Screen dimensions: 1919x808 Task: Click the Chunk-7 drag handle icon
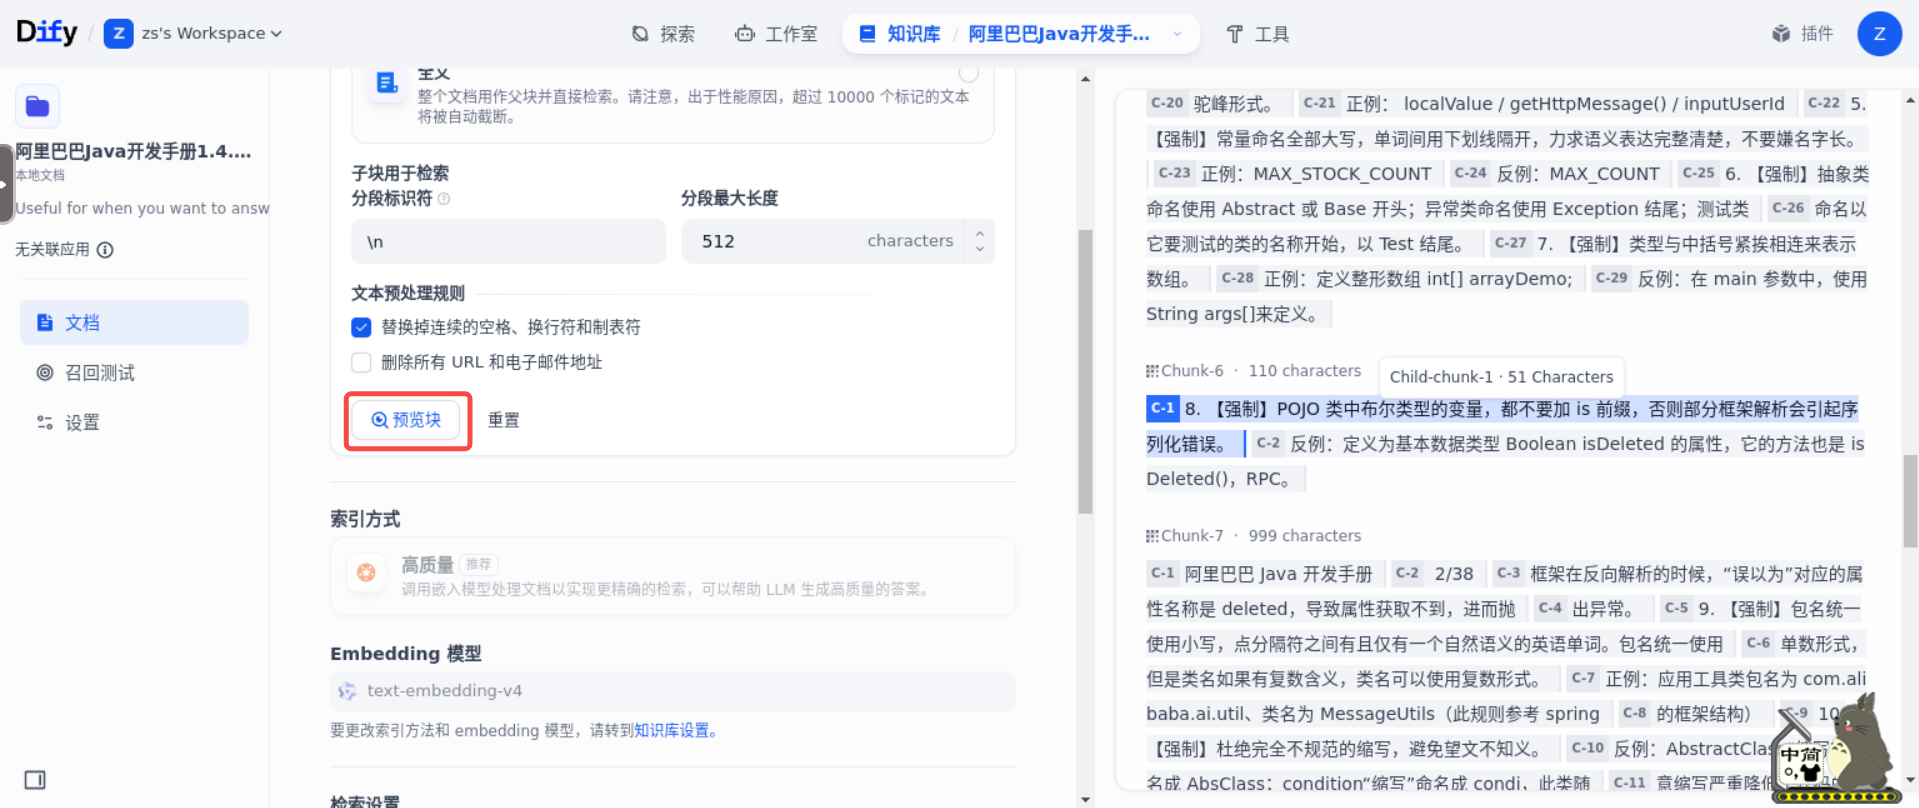1152,536
